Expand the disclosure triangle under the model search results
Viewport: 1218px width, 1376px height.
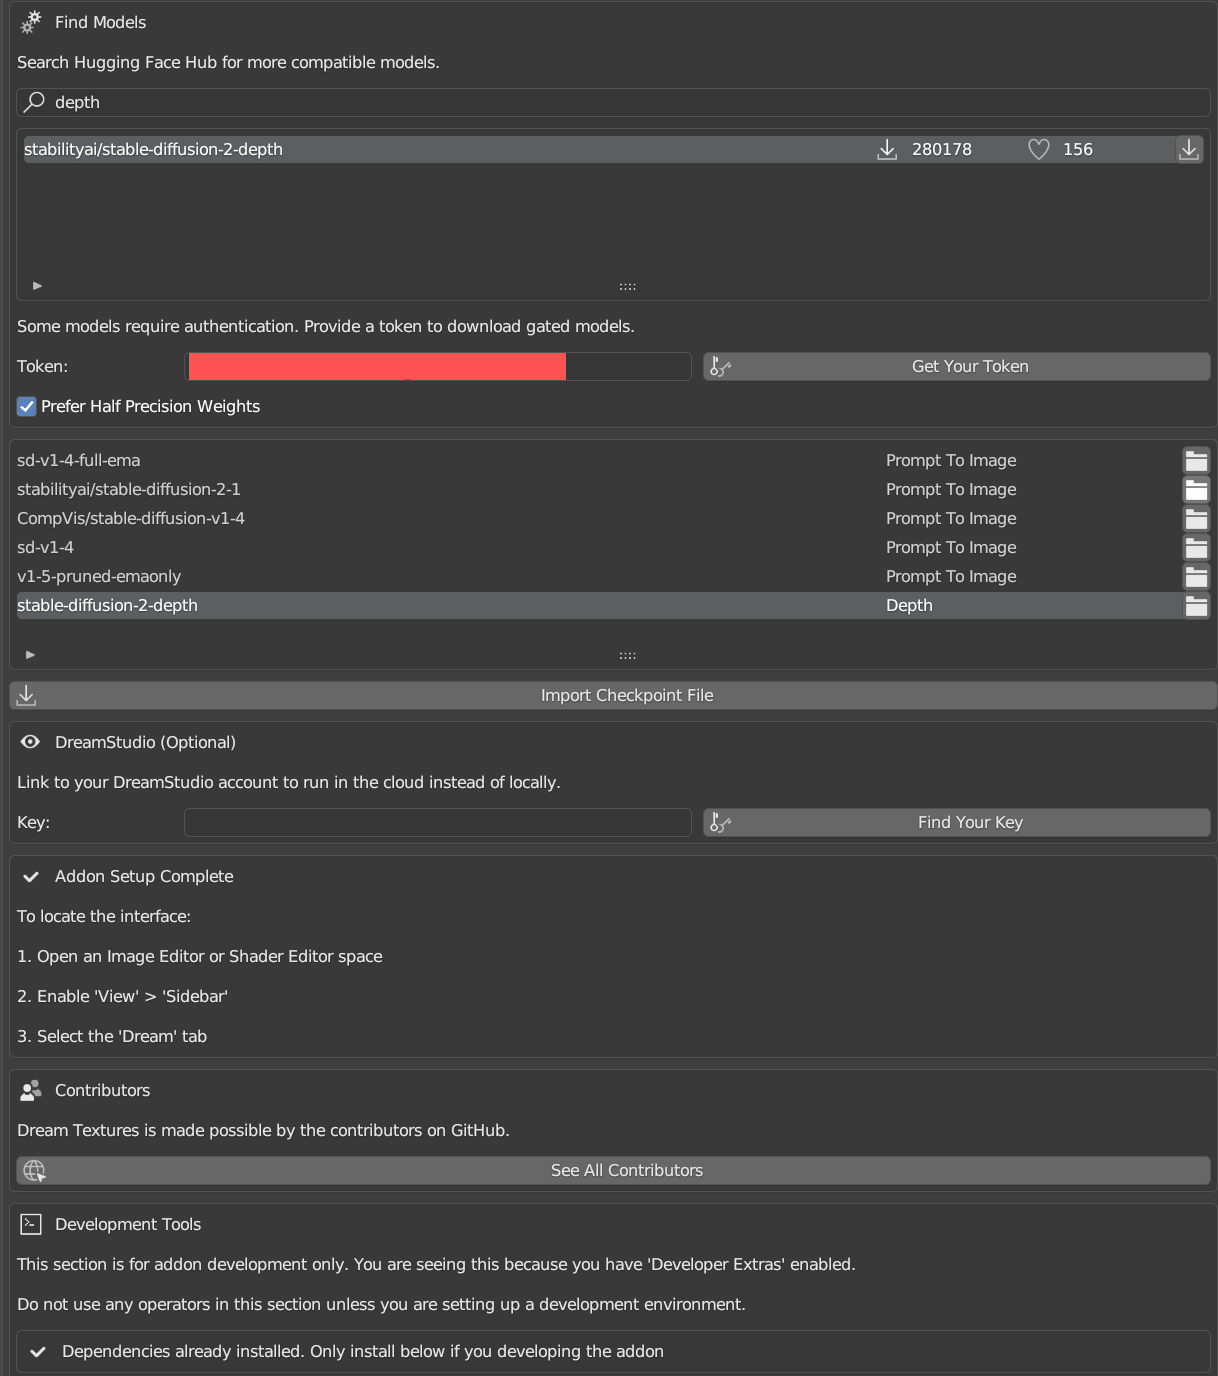pyautogui.click(x=36, y=285)
